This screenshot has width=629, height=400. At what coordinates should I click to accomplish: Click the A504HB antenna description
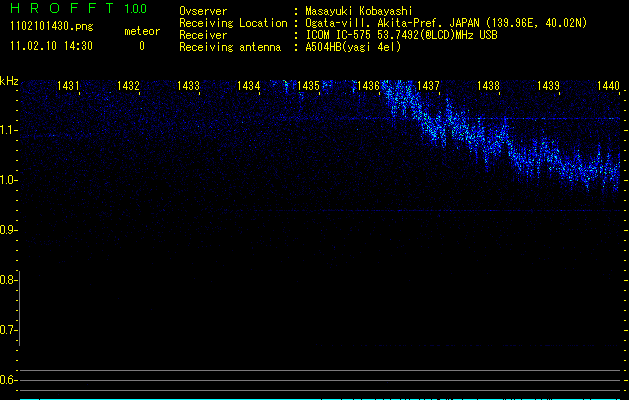(353, 47)
